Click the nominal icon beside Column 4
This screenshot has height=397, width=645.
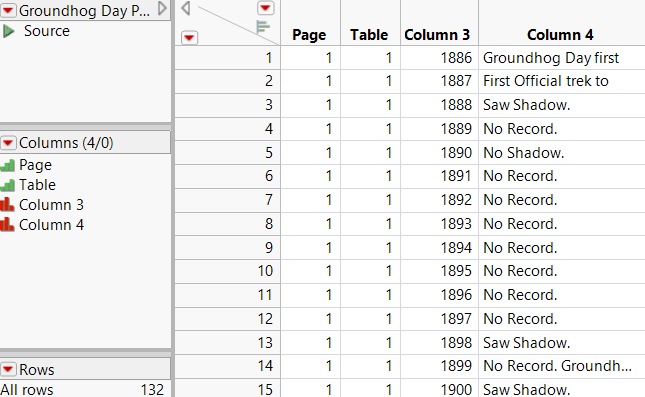(x=7, y=225)
